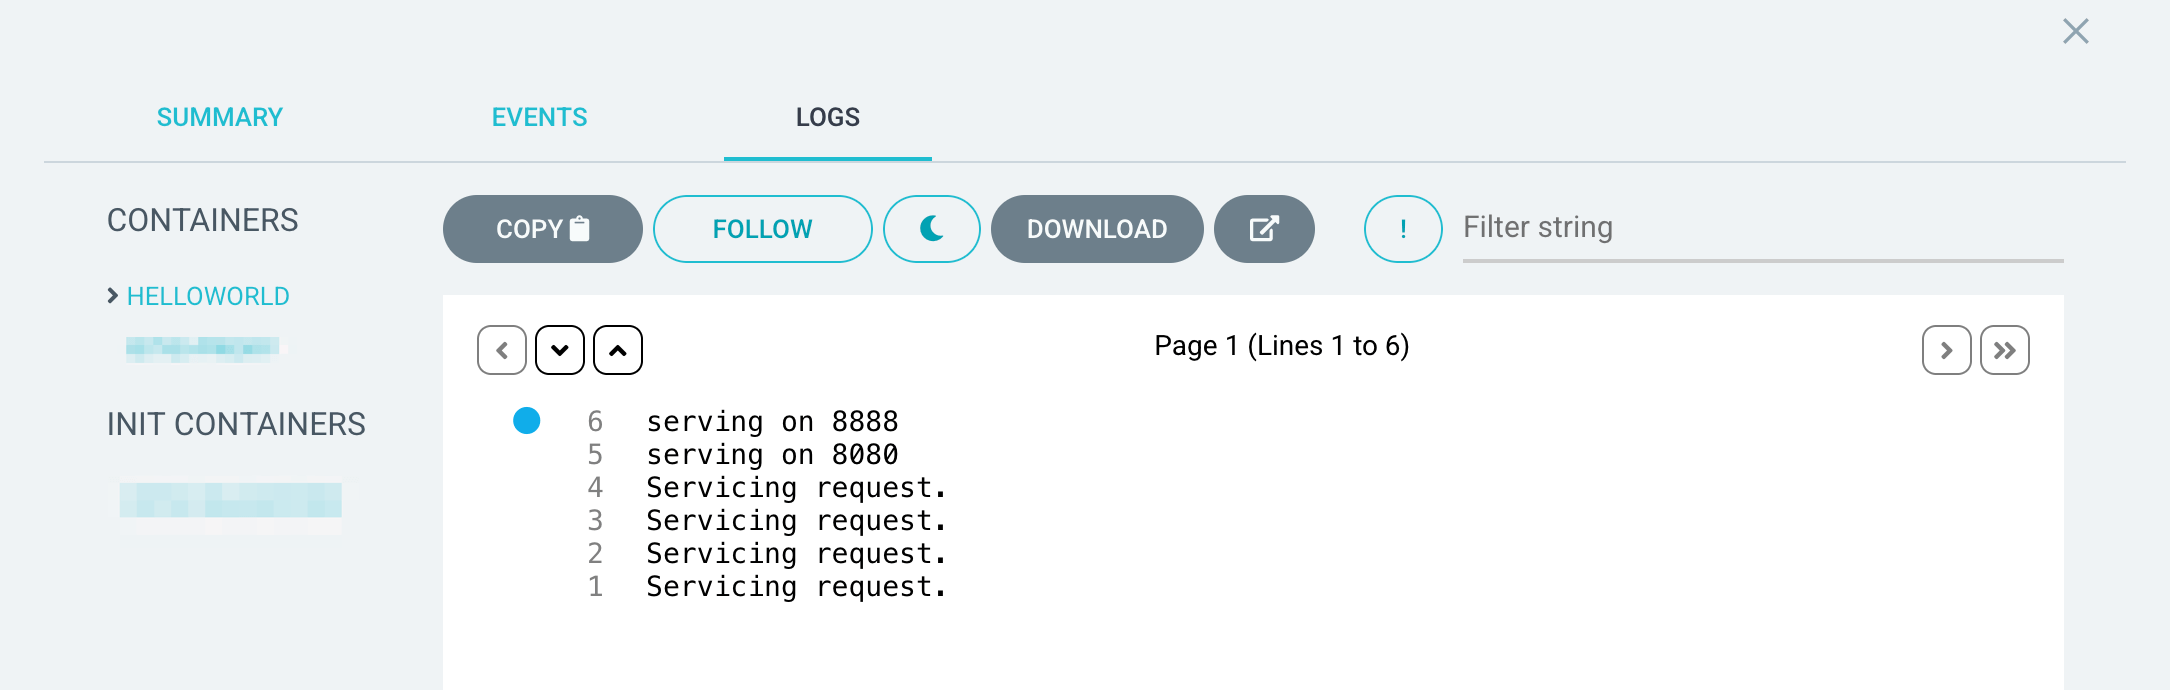The height and width of the screenshot is (690, 2170).
Task: Enable log following with the FOLLOW button
Action: 762,228
